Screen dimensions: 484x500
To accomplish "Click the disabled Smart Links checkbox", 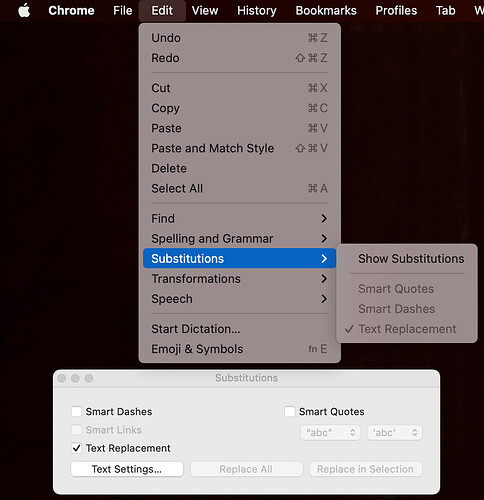I will click(x=76, y=430).
